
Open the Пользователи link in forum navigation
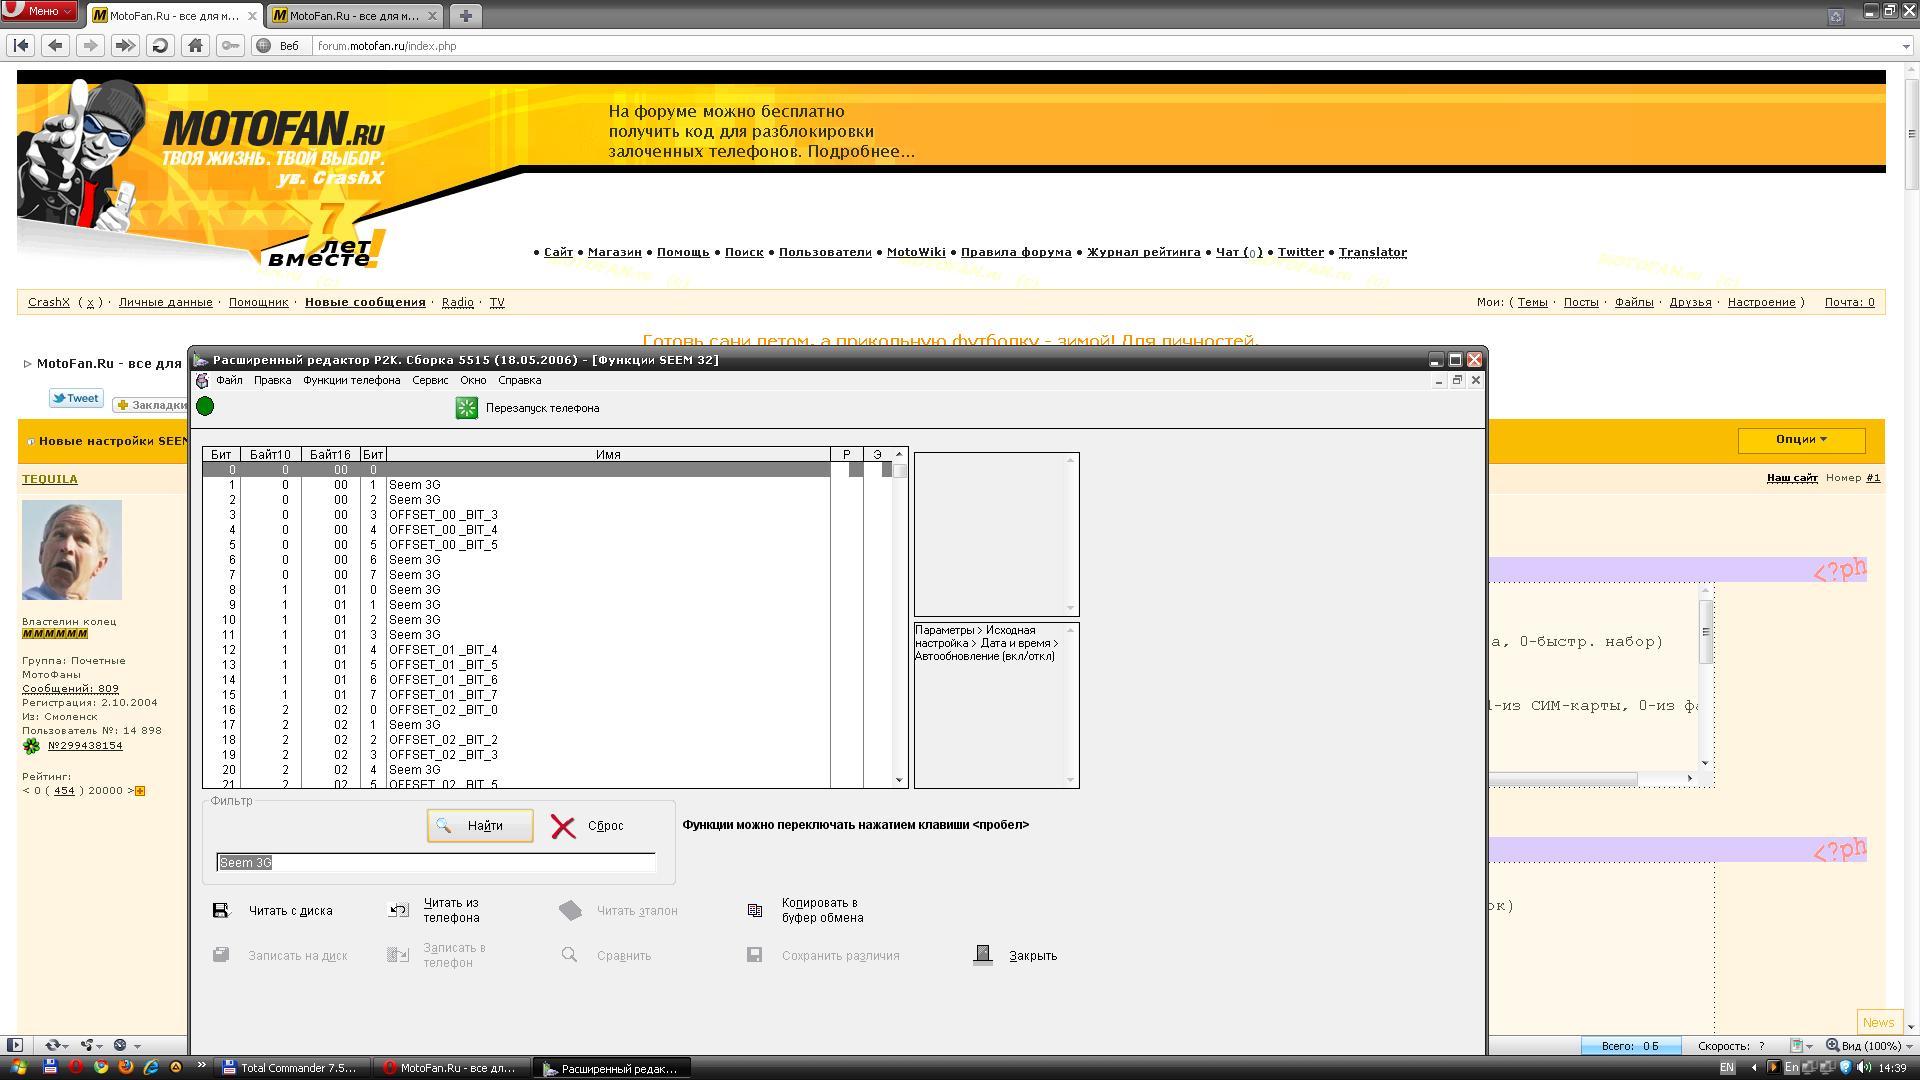pos(825,252)
